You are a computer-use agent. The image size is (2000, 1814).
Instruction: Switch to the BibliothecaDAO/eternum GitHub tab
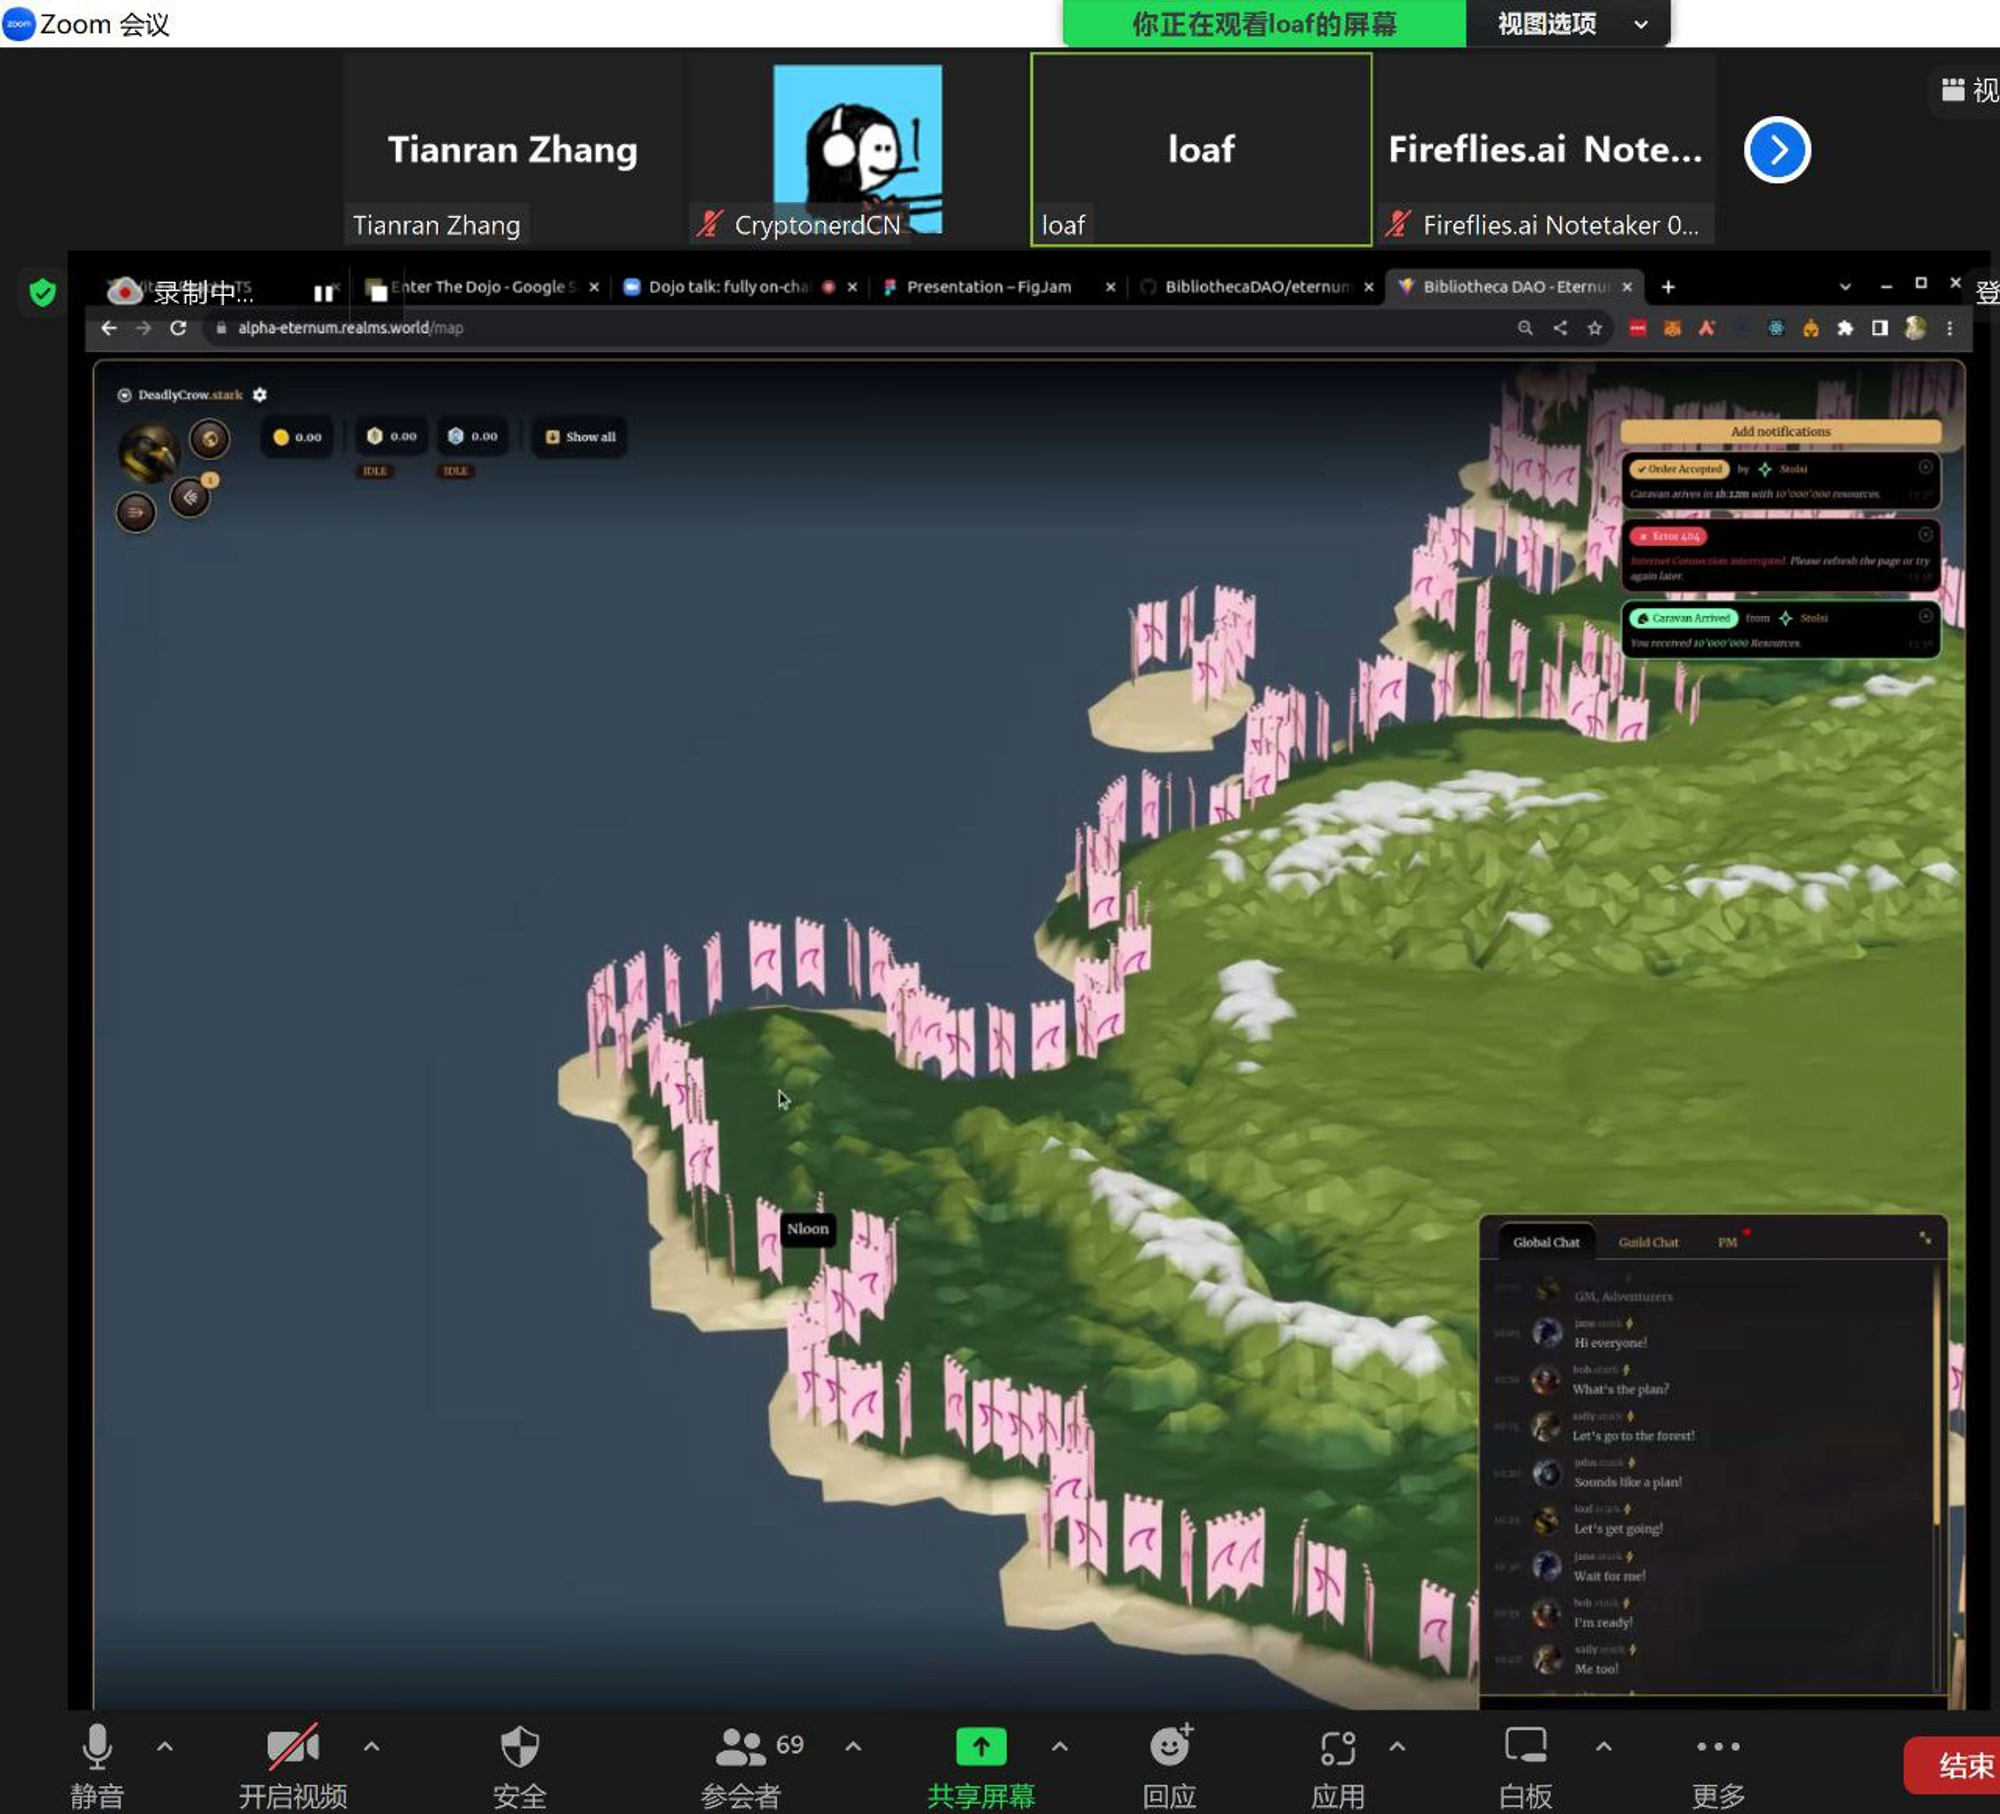(1258, 287)
